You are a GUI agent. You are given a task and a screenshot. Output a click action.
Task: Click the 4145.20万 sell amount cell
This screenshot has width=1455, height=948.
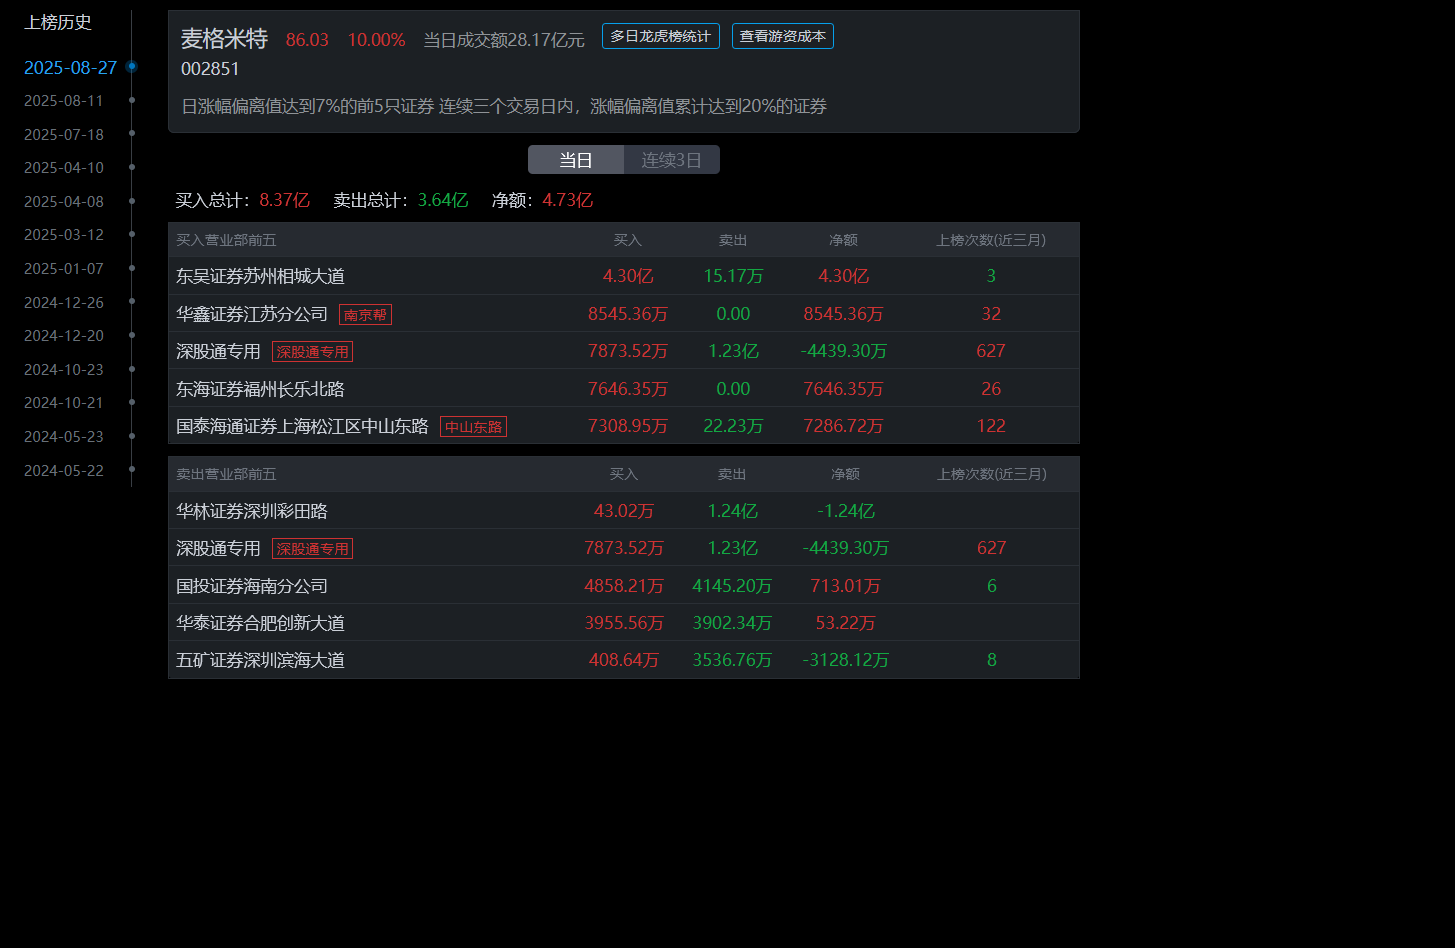click(732, 586)
